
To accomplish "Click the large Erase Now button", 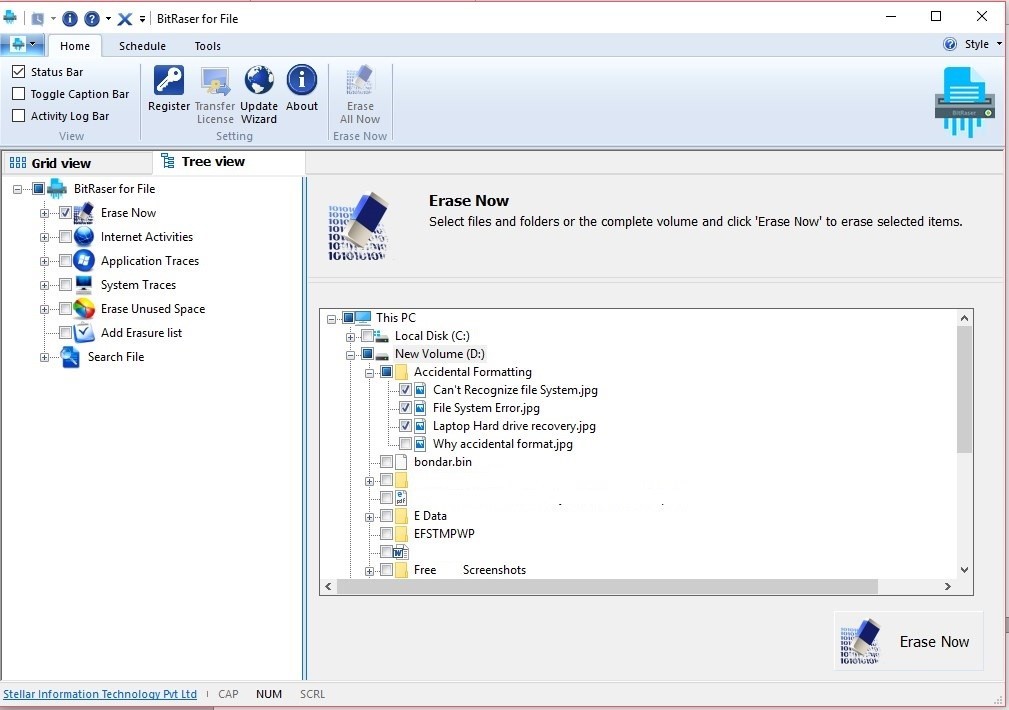I will click(908, 642).
